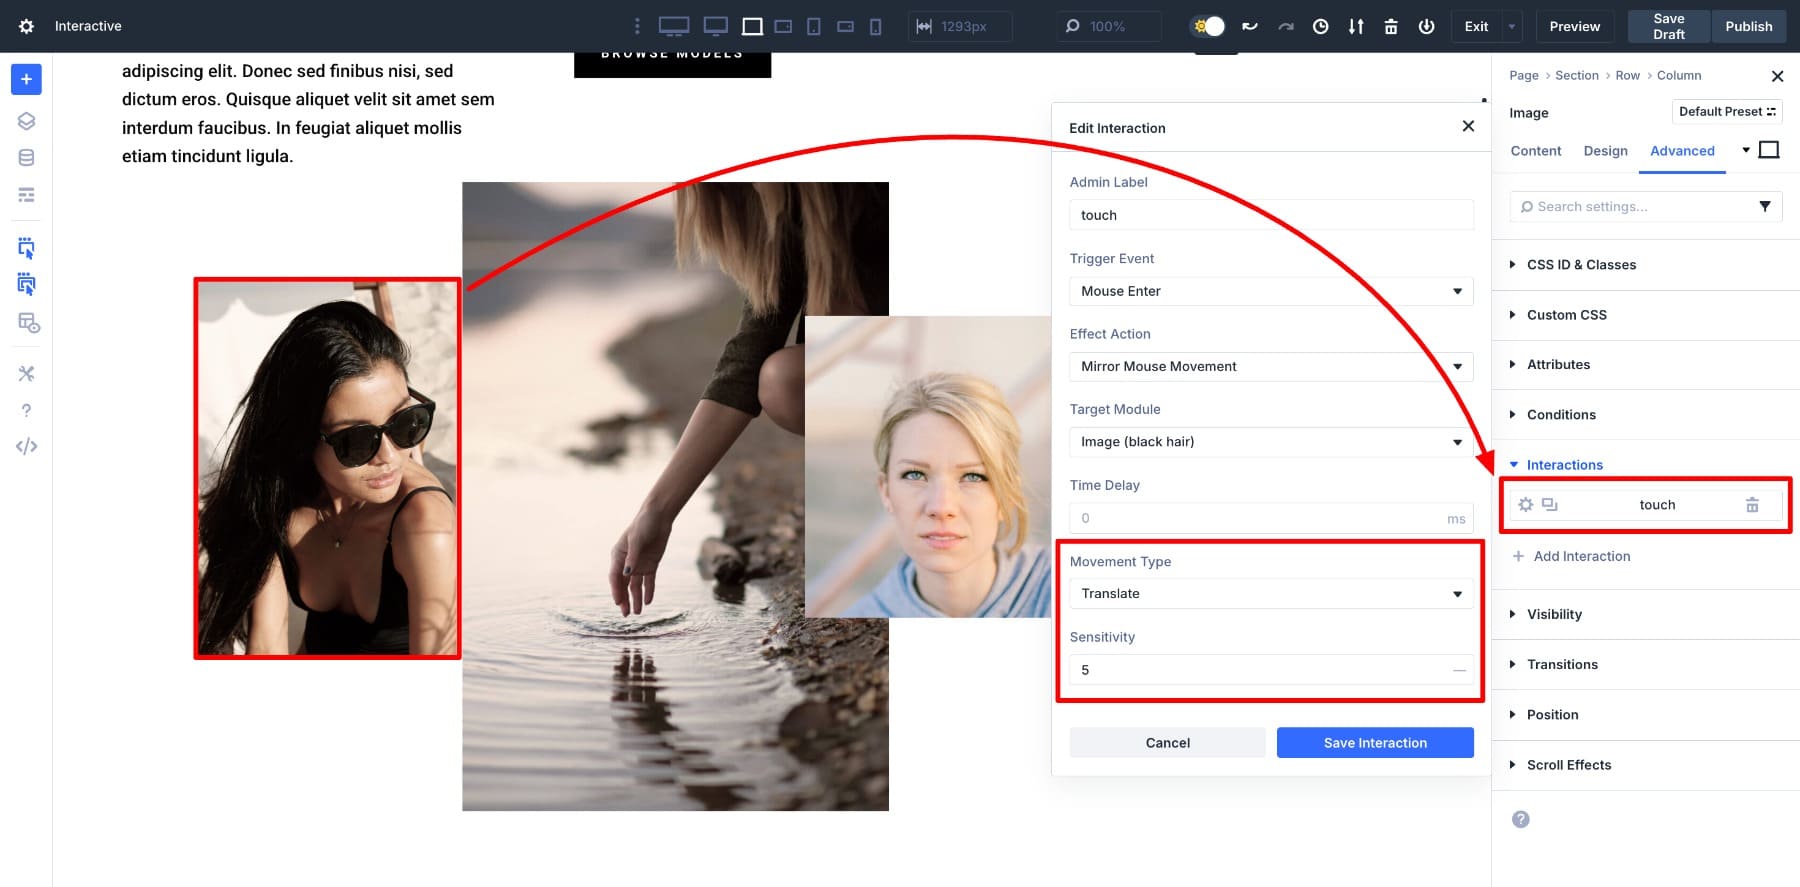Click the Save Interaction button

[x=1374, y=743]
